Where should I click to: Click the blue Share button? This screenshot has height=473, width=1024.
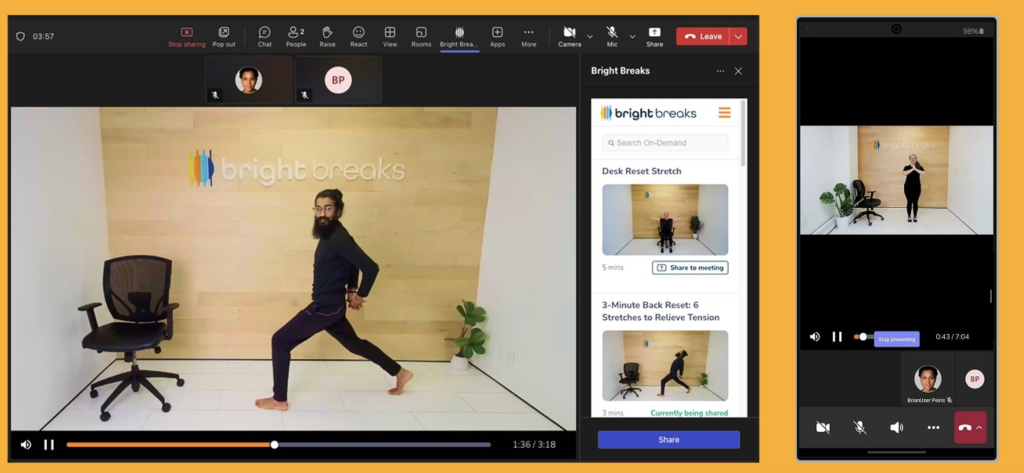tap(668, 440)
